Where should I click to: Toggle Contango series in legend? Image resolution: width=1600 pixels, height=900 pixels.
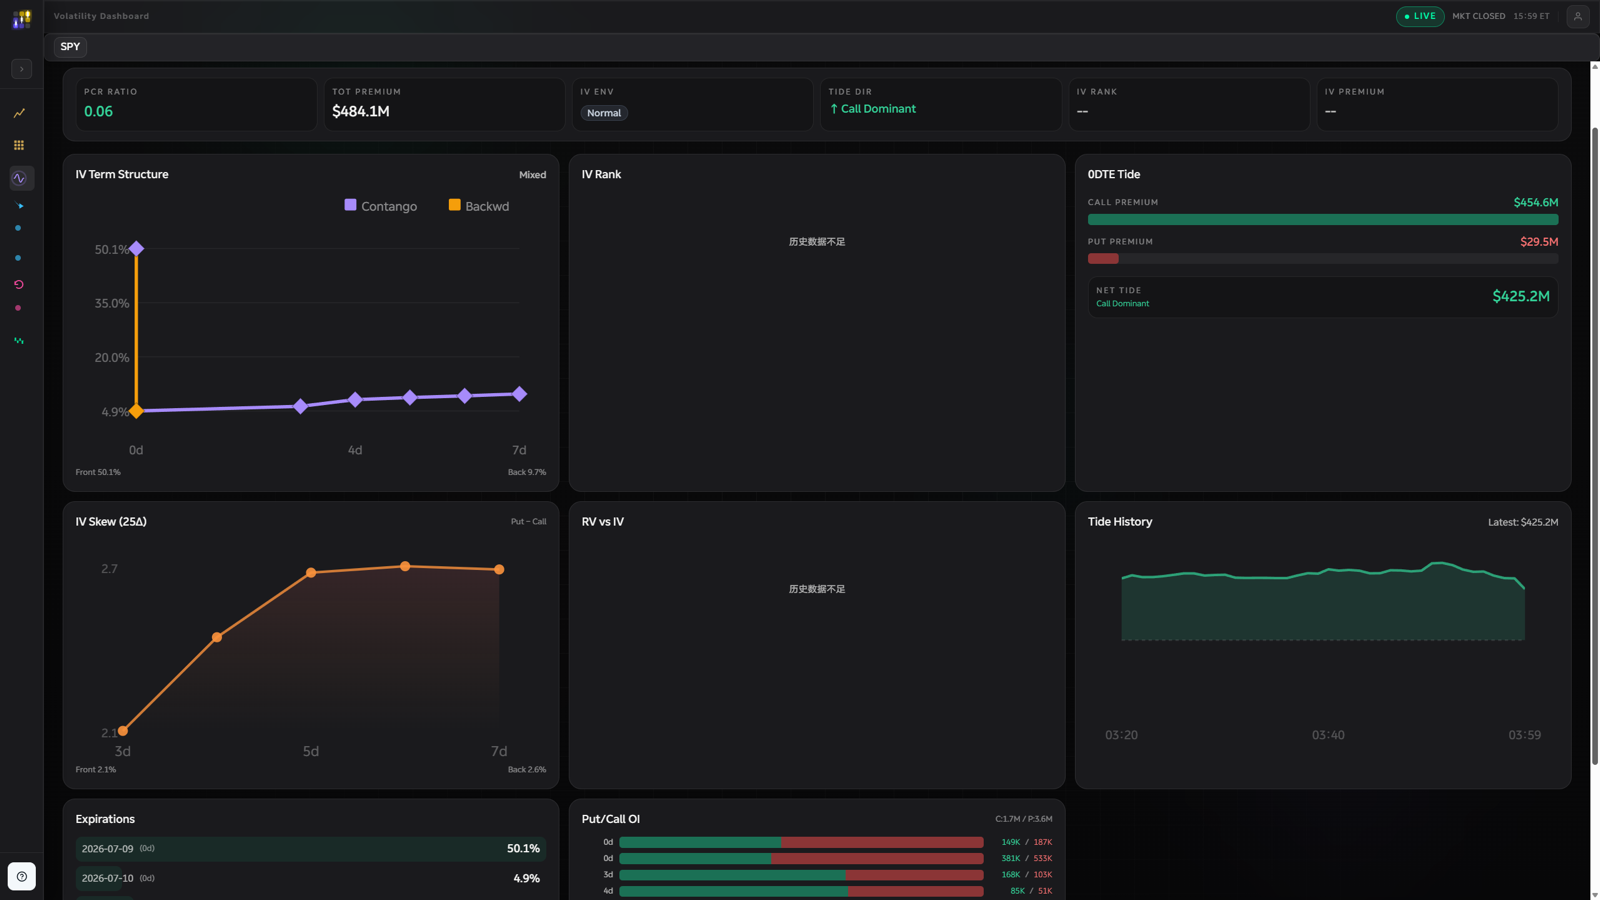point(381,206)
